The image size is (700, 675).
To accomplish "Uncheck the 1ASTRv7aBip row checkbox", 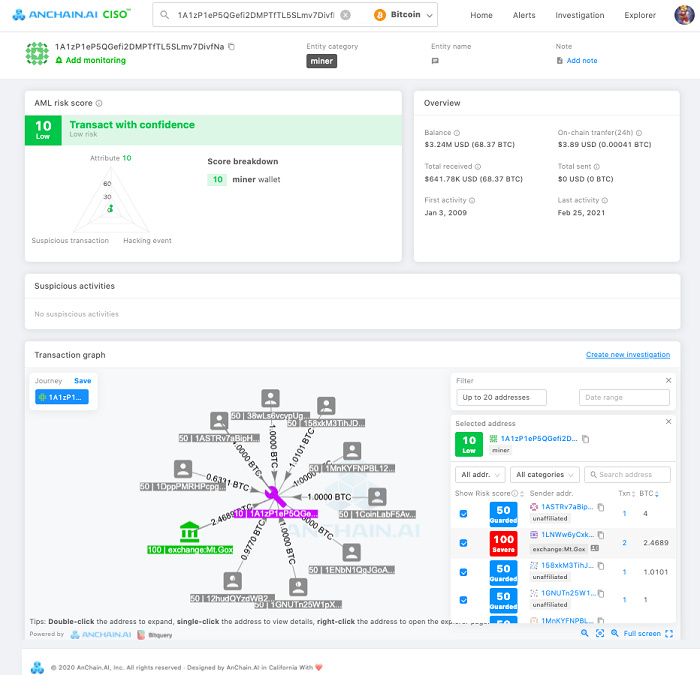I will [x=463, y=513].
